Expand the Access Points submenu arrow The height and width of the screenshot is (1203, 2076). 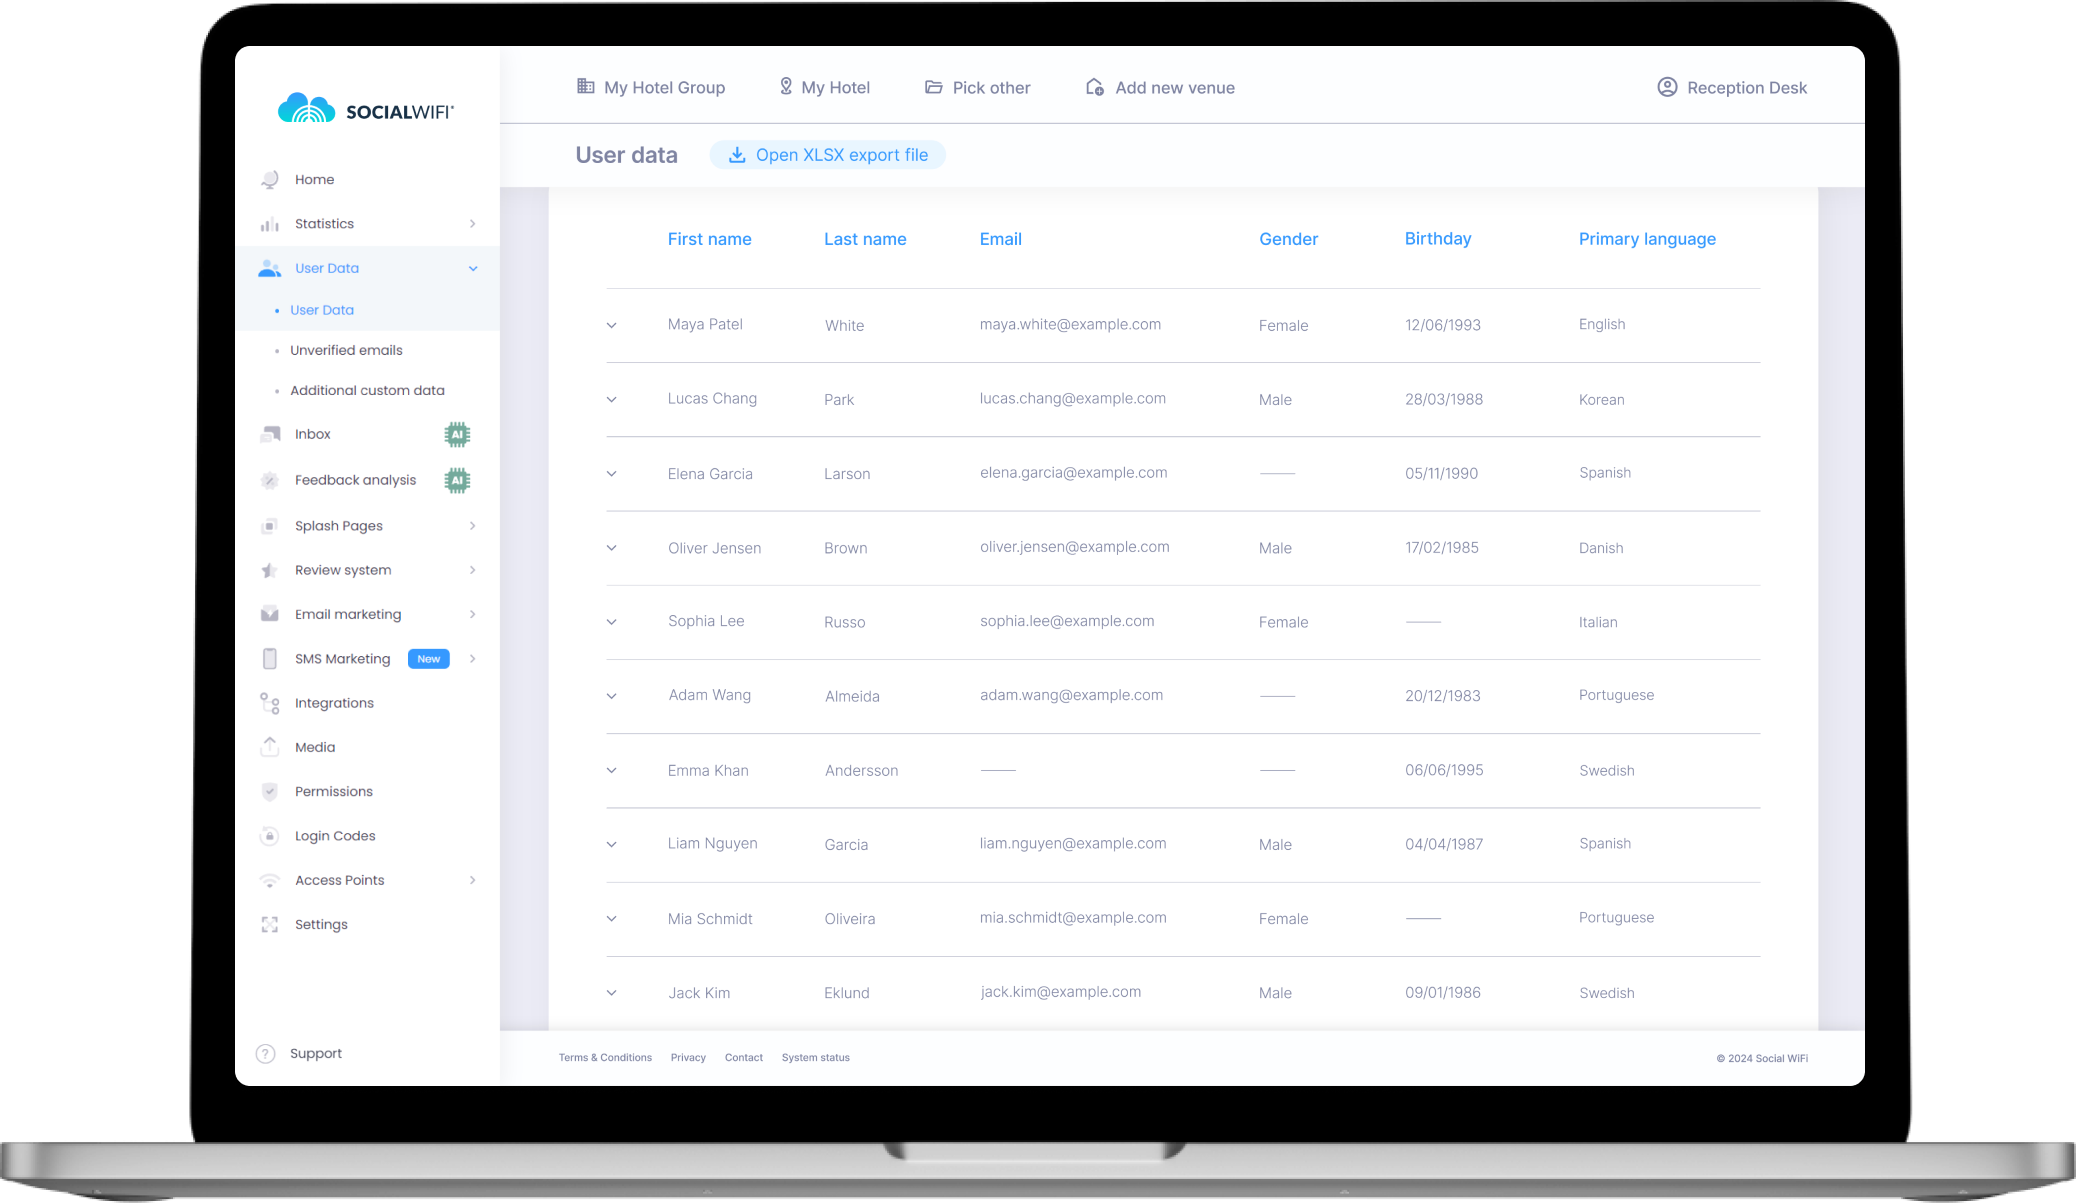tap(473, 880)
